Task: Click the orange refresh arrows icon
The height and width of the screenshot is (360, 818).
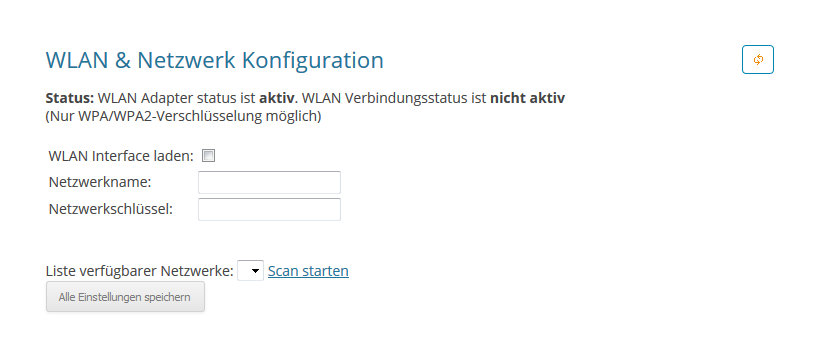Action: (x=757, y=59)
